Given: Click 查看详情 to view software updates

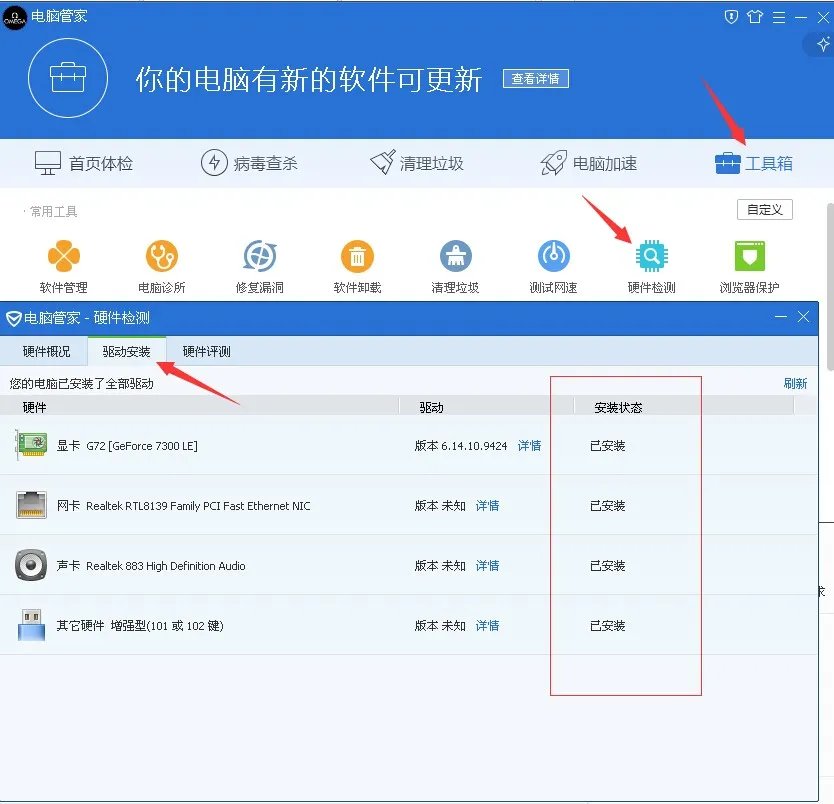Looking at the screenshot, I should (x=535, y=79).
